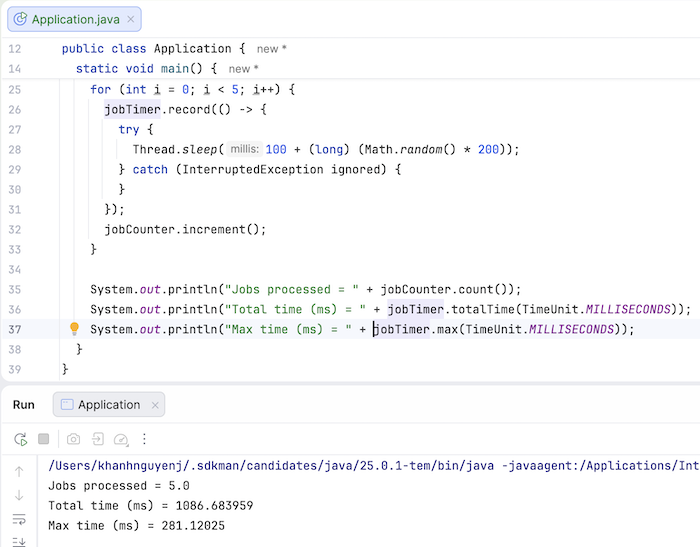700x547 pixels.
Task: Close the Application.java editor tab
Action: pyautogui.click(x=130, y=19)
